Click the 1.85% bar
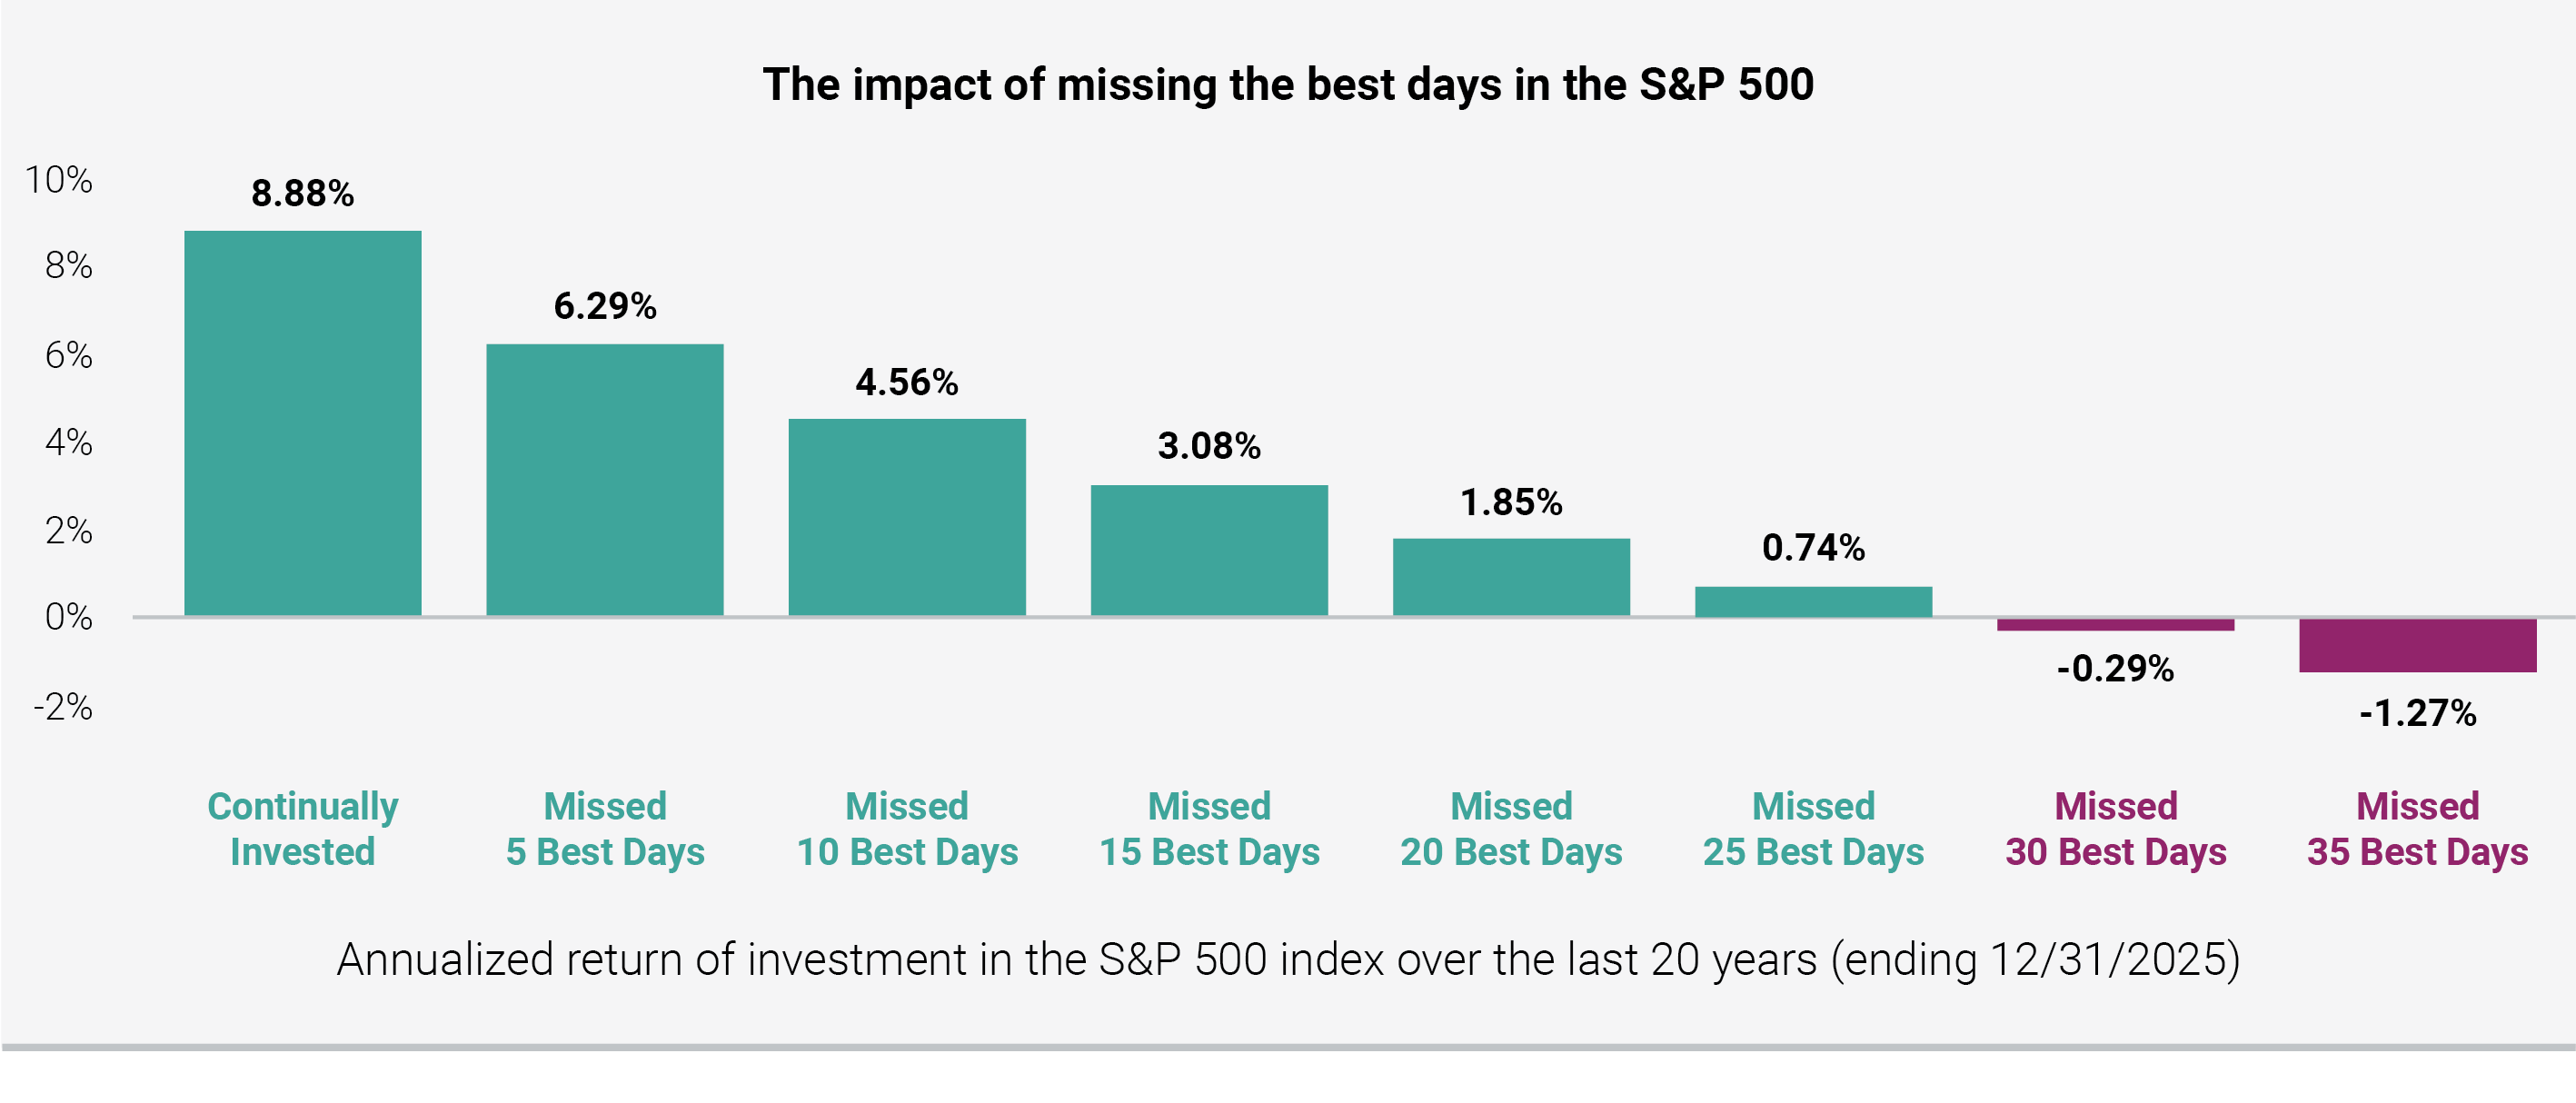This screenshot has height=1103, width=2576. (x=1511, y=577)
